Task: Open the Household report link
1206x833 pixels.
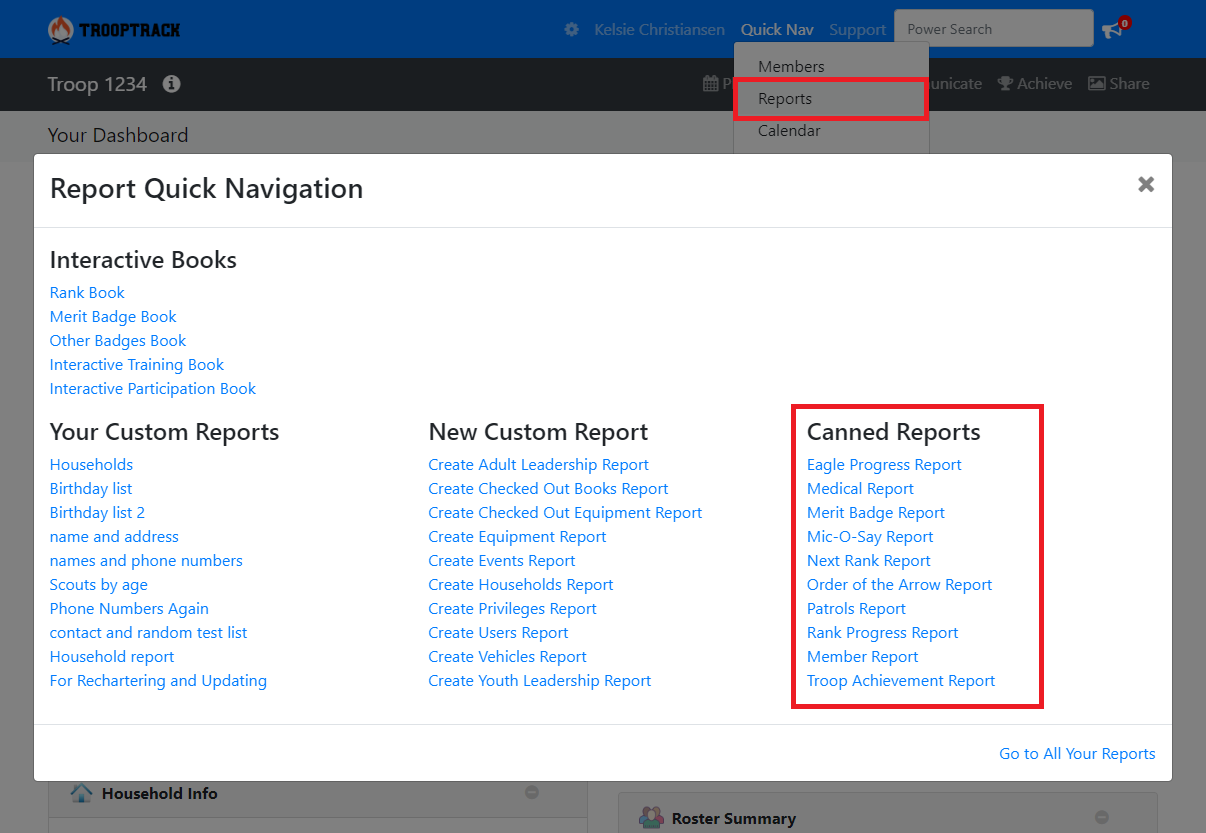Action: click(x=112, y=657)
